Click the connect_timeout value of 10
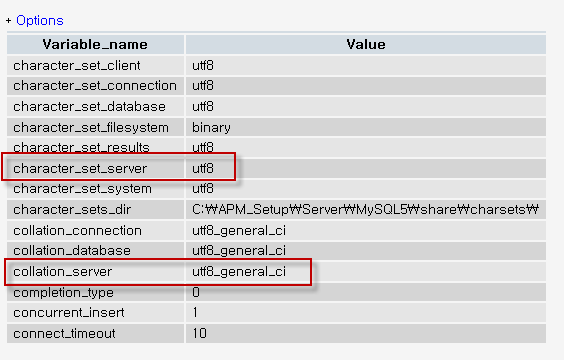The image size is (564, 360). click(x=199, y=333)
